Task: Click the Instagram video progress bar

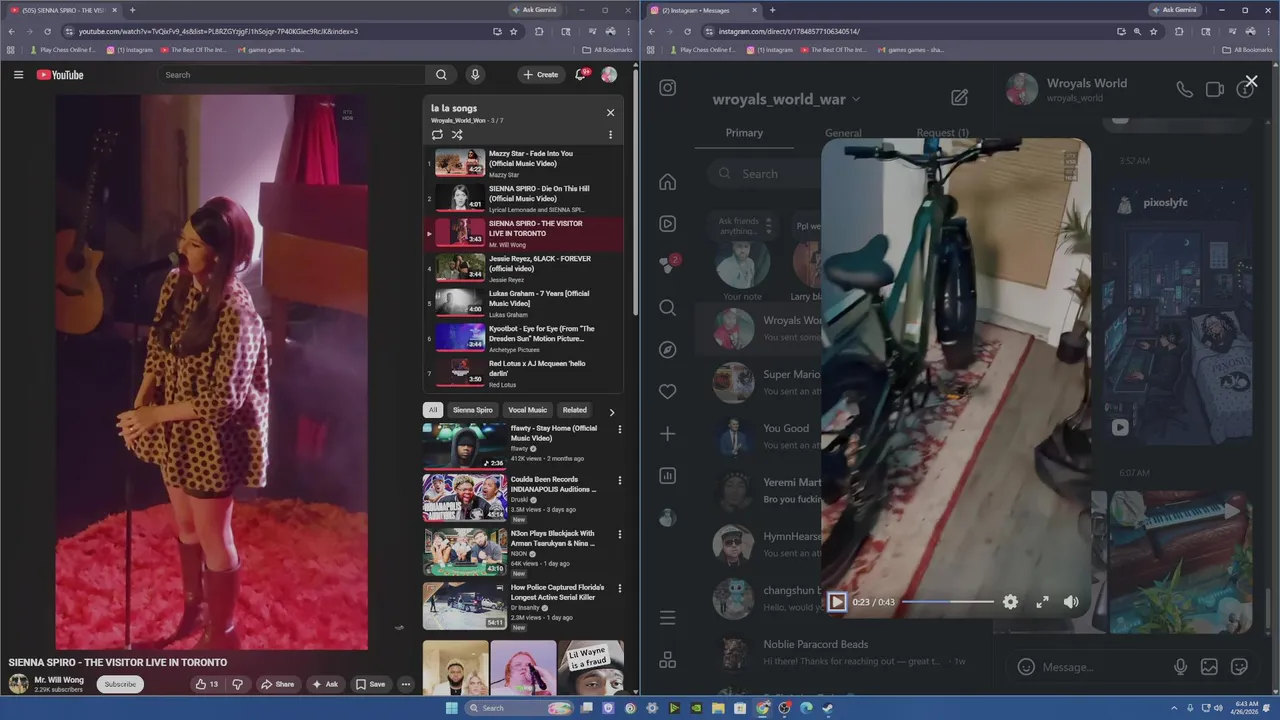Action: point(947,602)
